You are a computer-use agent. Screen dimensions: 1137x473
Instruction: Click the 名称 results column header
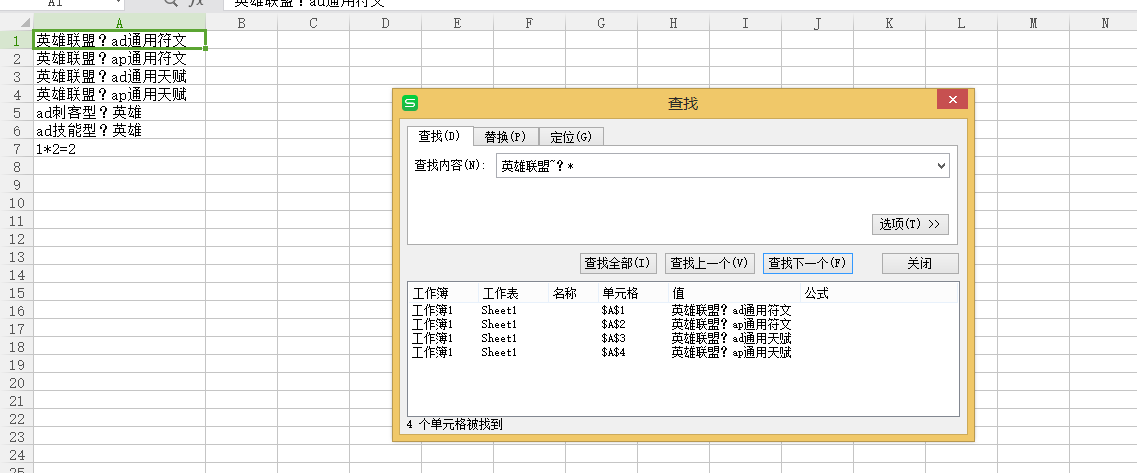(x=573, y=293)
